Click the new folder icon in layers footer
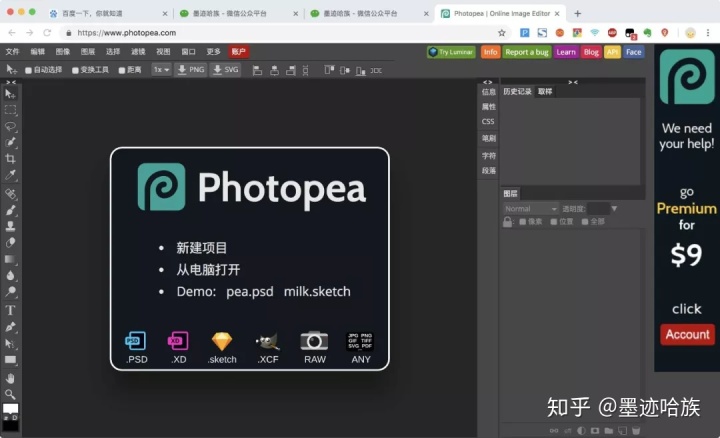 coord(608,431)
